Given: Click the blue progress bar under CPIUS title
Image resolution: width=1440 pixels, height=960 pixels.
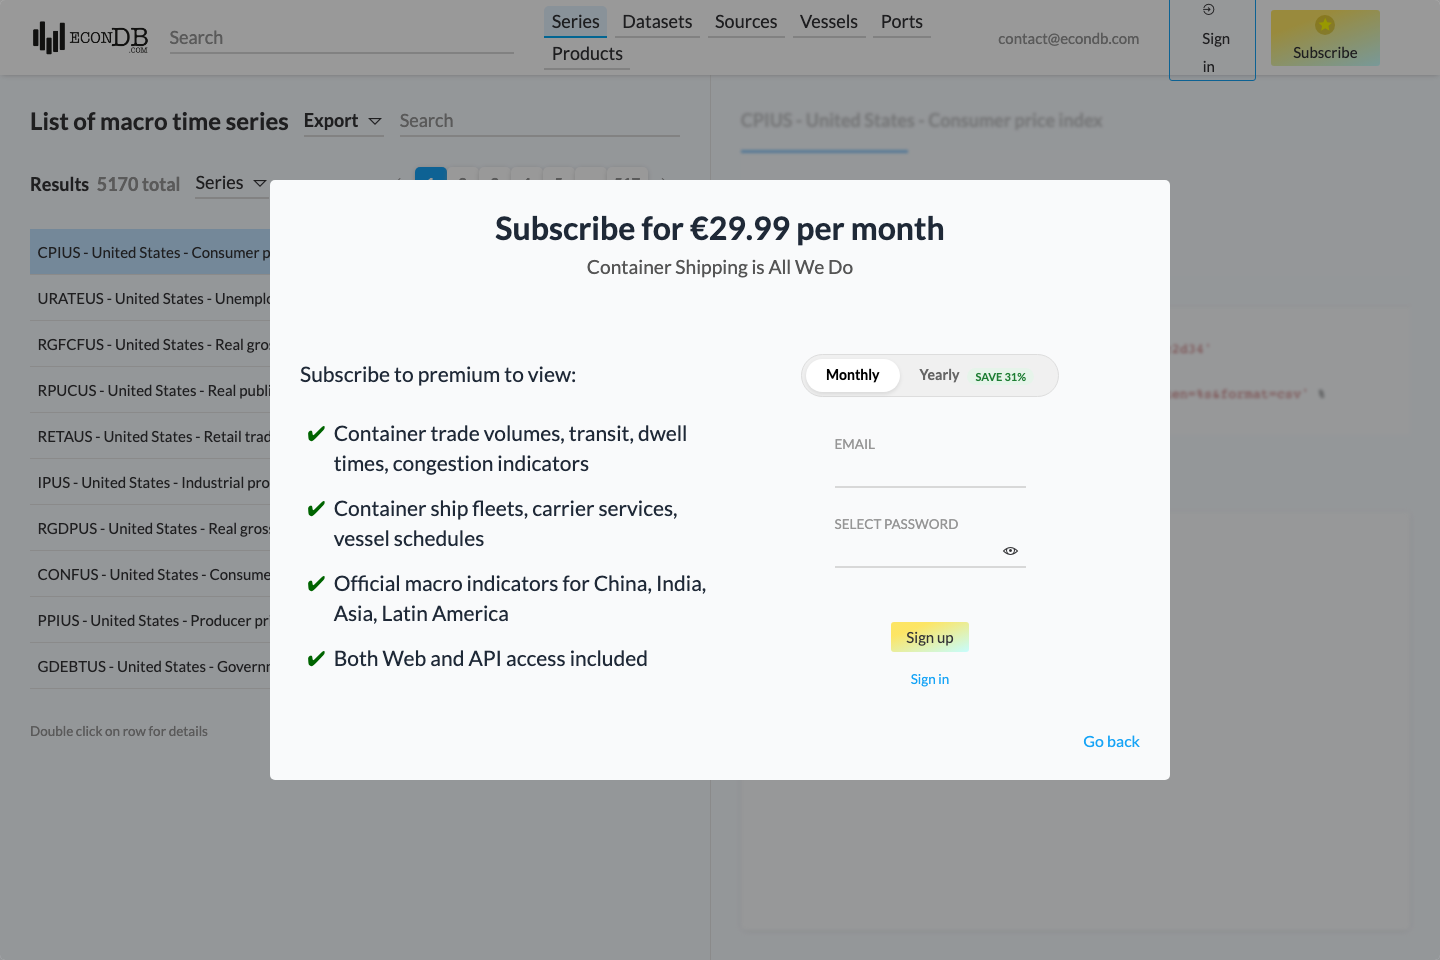Looking at the screenshot, I should [x=823, y=150].
